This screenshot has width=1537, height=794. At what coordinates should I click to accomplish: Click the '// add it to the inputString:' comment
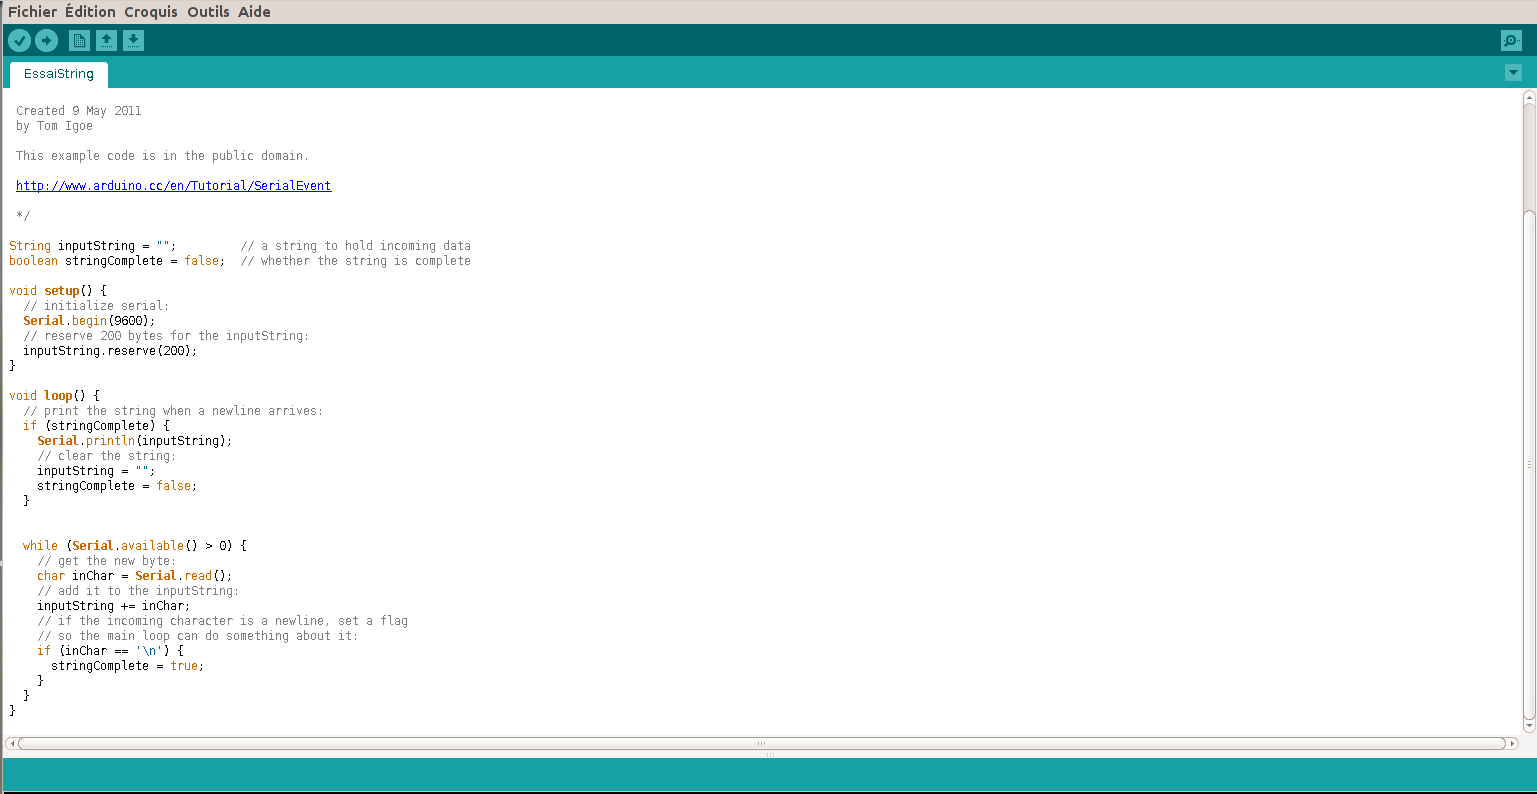coord(138,591)
